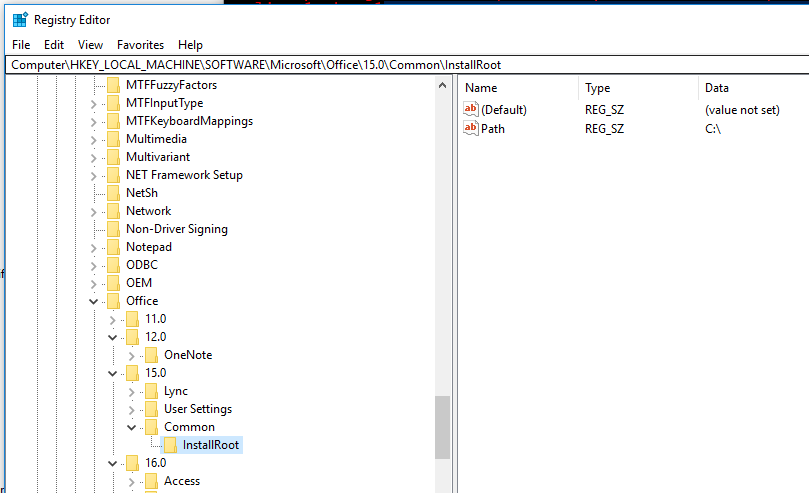Viewport: 809px width, 493px height.
Task: Select the 11.0 folder icon
Action: pos(133,319)
